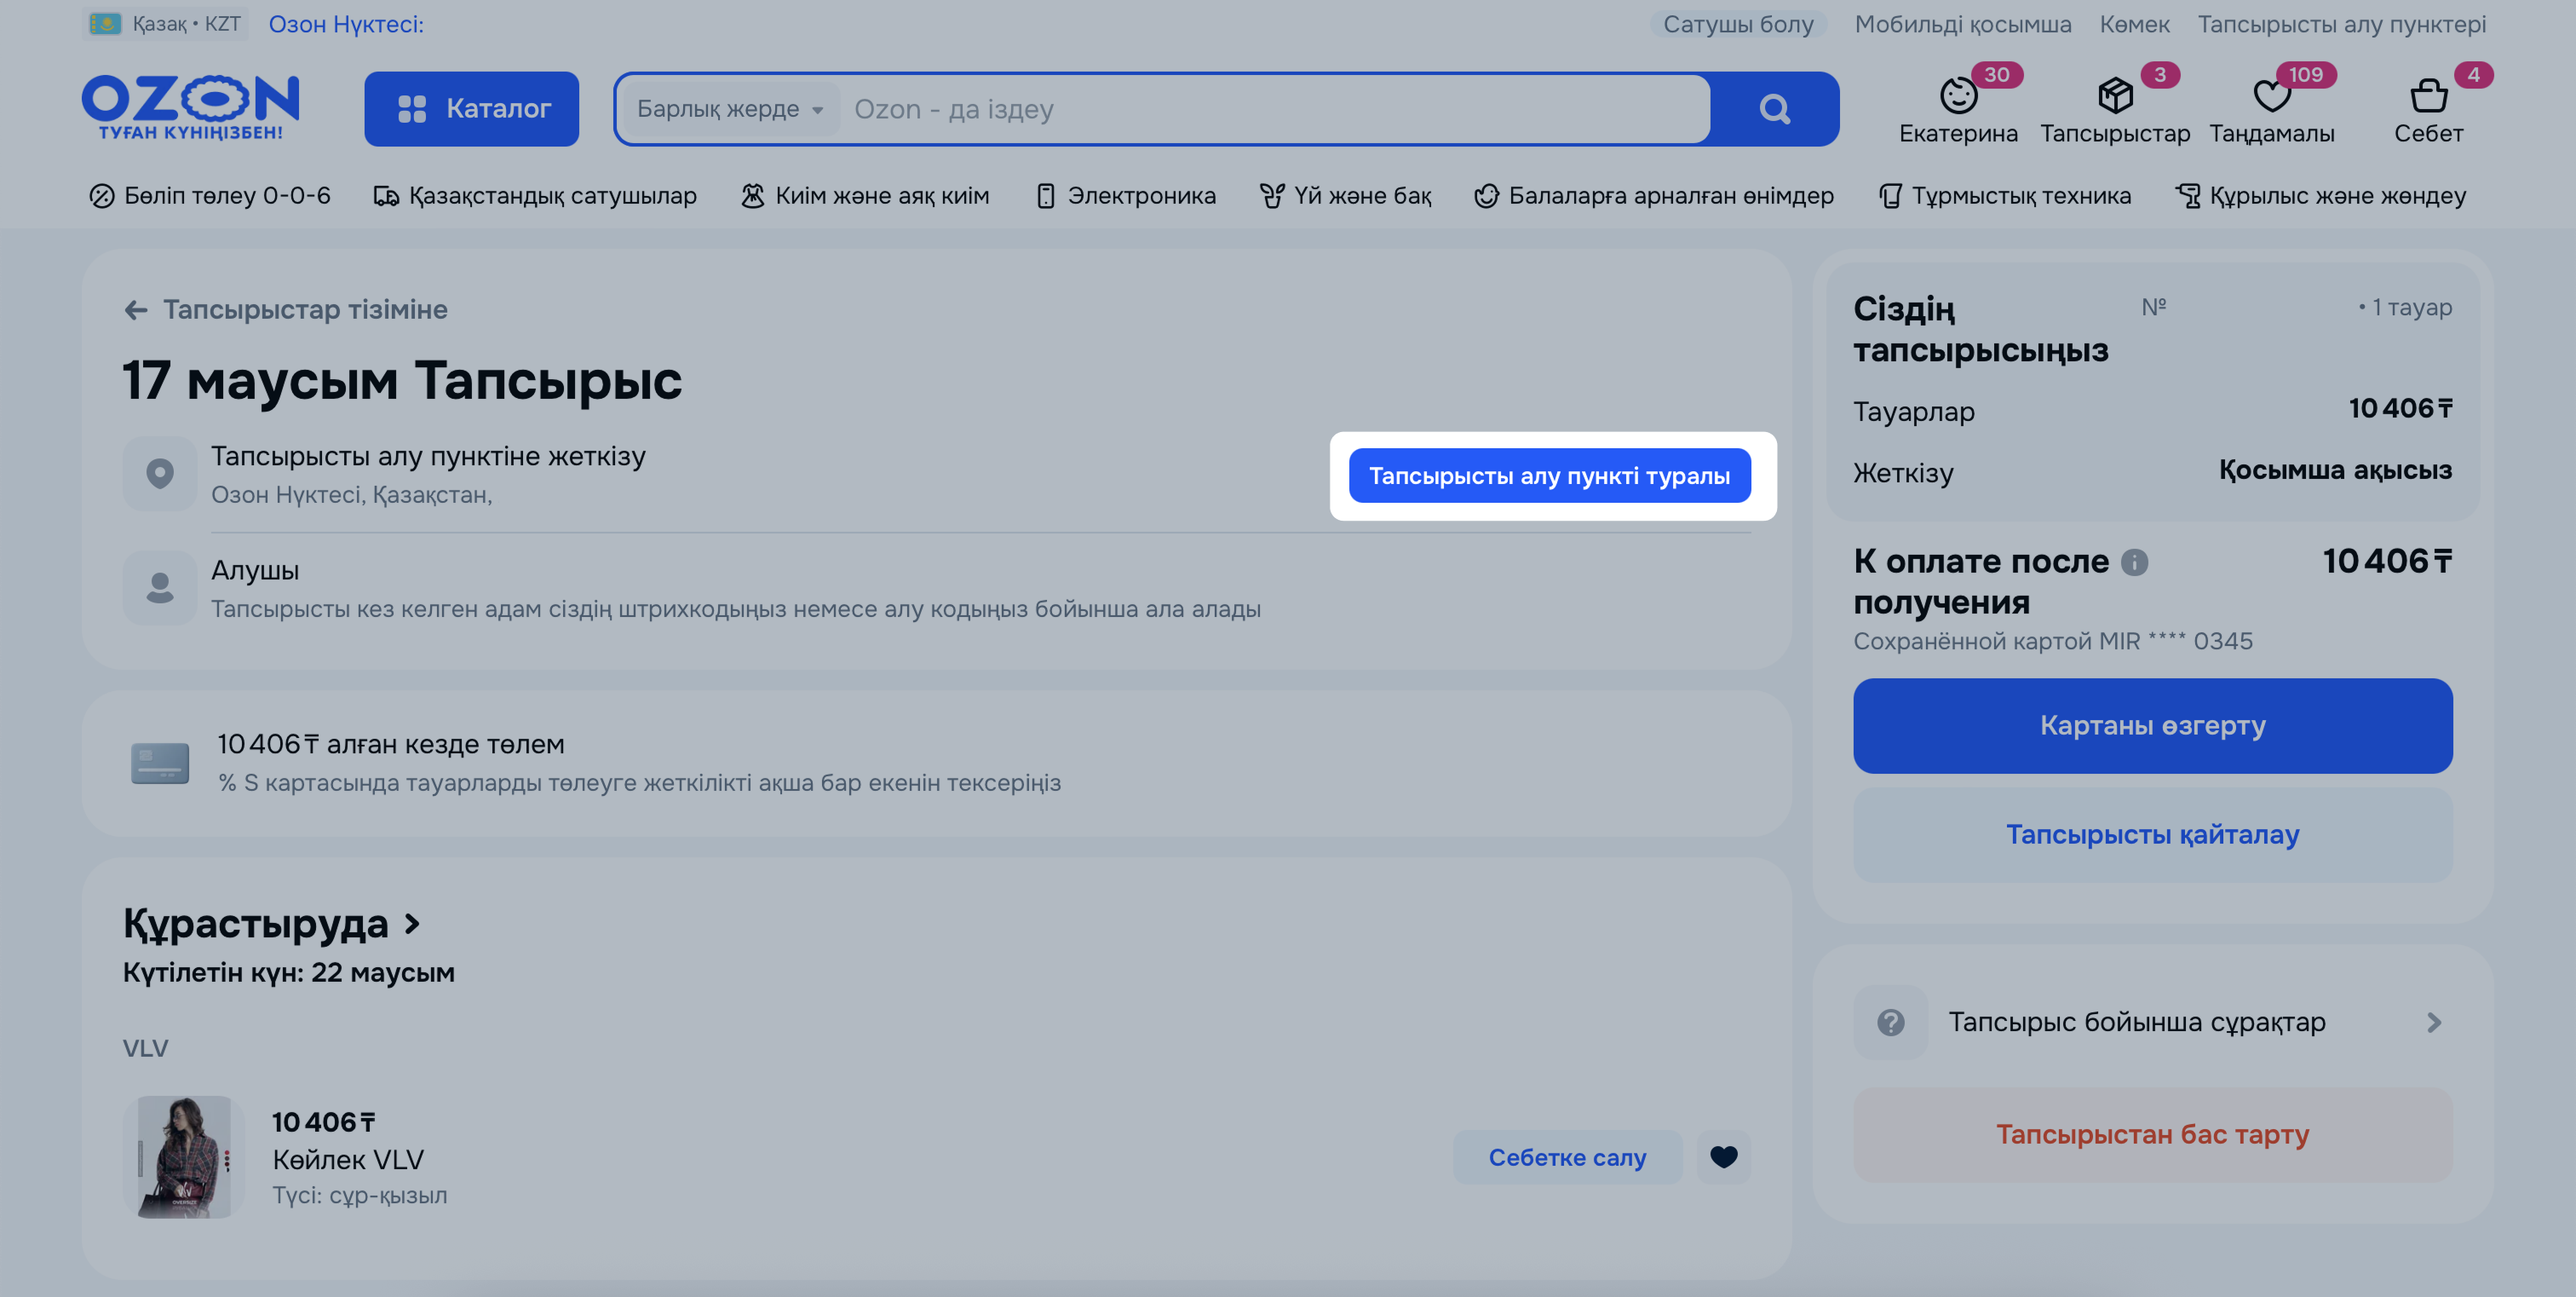Image resolution: width=2576 pixels, height=1297 pixels.
Task: Click the magnifier search button
Action: click(x=1774, y=109)
